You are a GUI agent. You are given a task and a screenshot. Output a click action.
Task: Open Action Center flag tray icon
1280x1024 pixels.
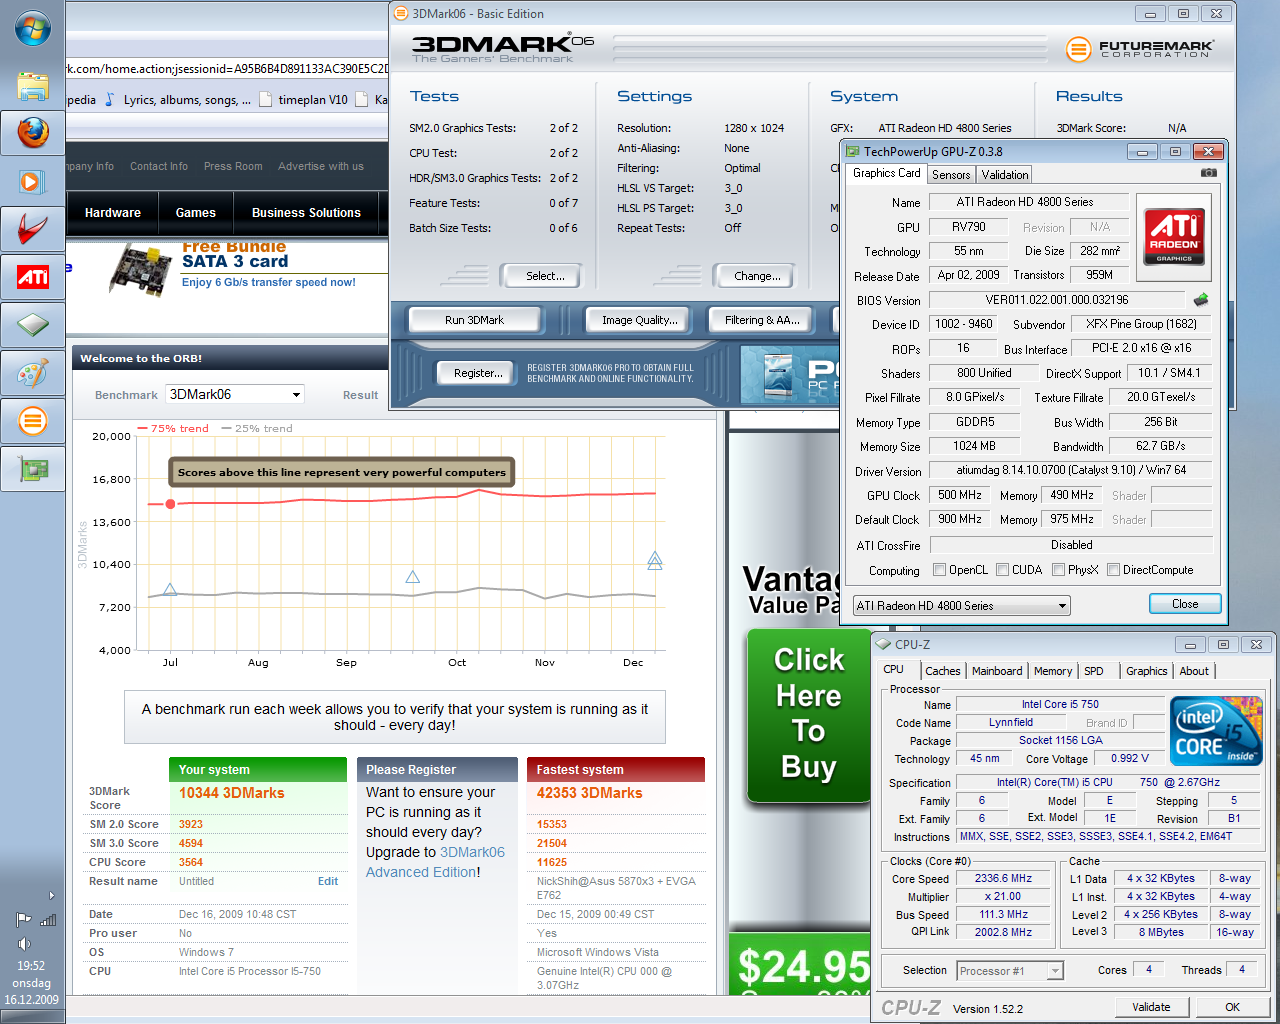(x=23, y=920)
